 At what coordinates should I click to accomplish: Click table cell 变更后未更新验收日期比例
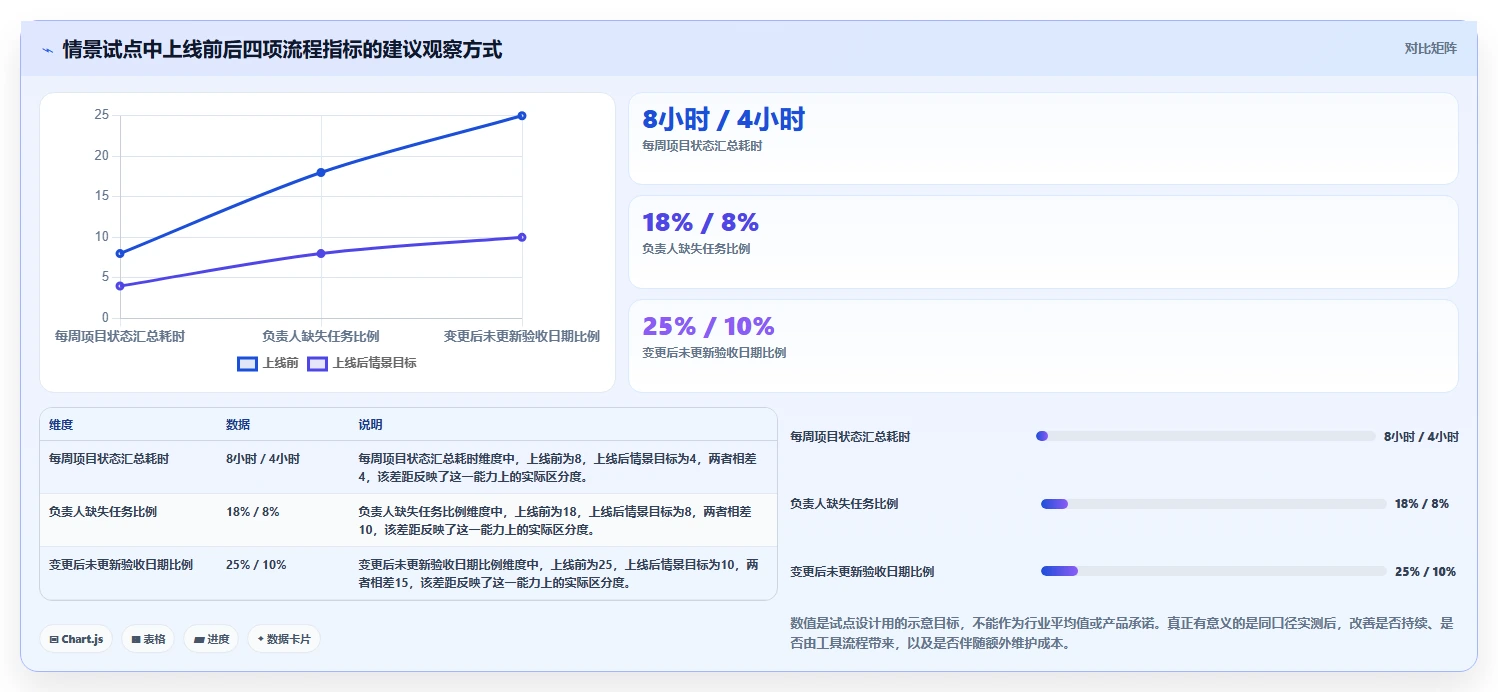[121, 565]
